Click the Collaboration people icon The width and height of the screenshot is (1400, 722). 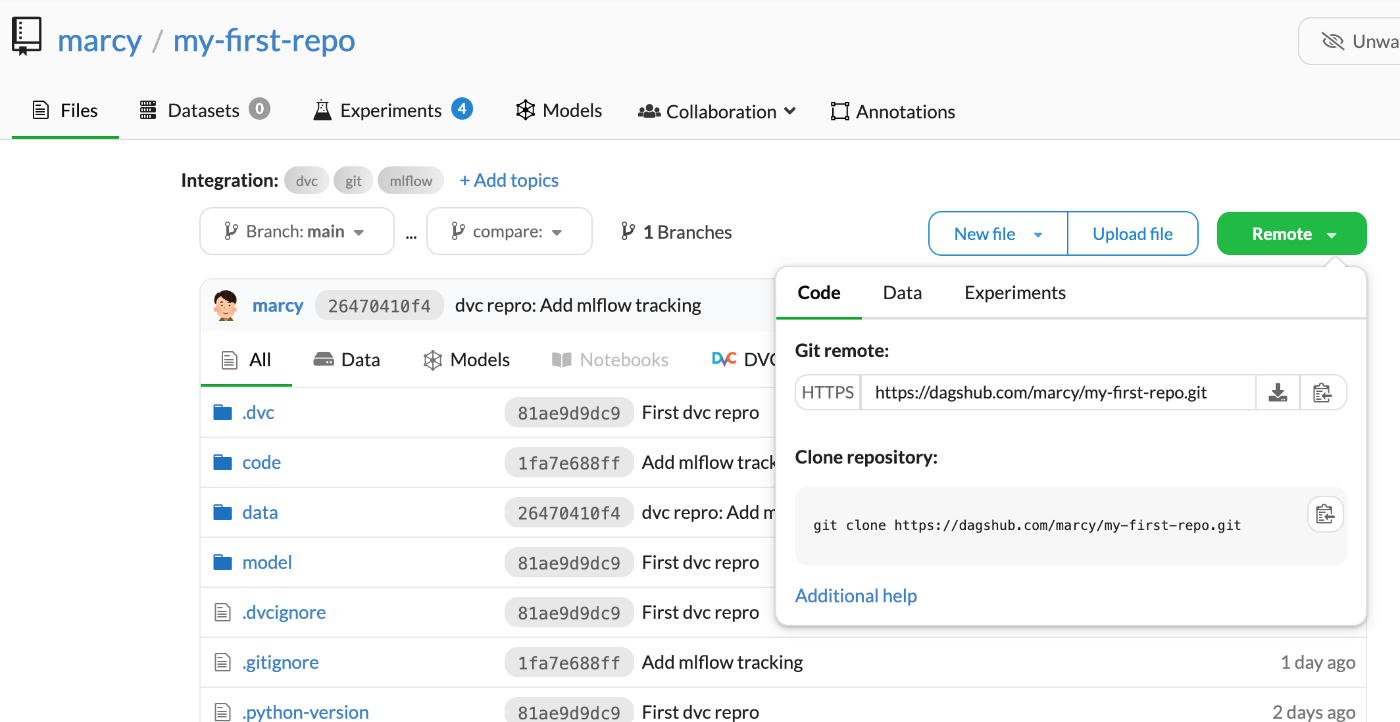pos(649,111)
